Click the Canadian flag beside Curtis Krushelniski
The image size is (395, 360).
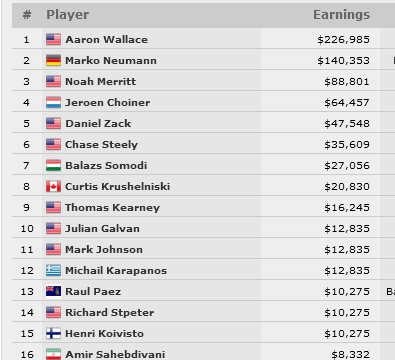point(53,186)
